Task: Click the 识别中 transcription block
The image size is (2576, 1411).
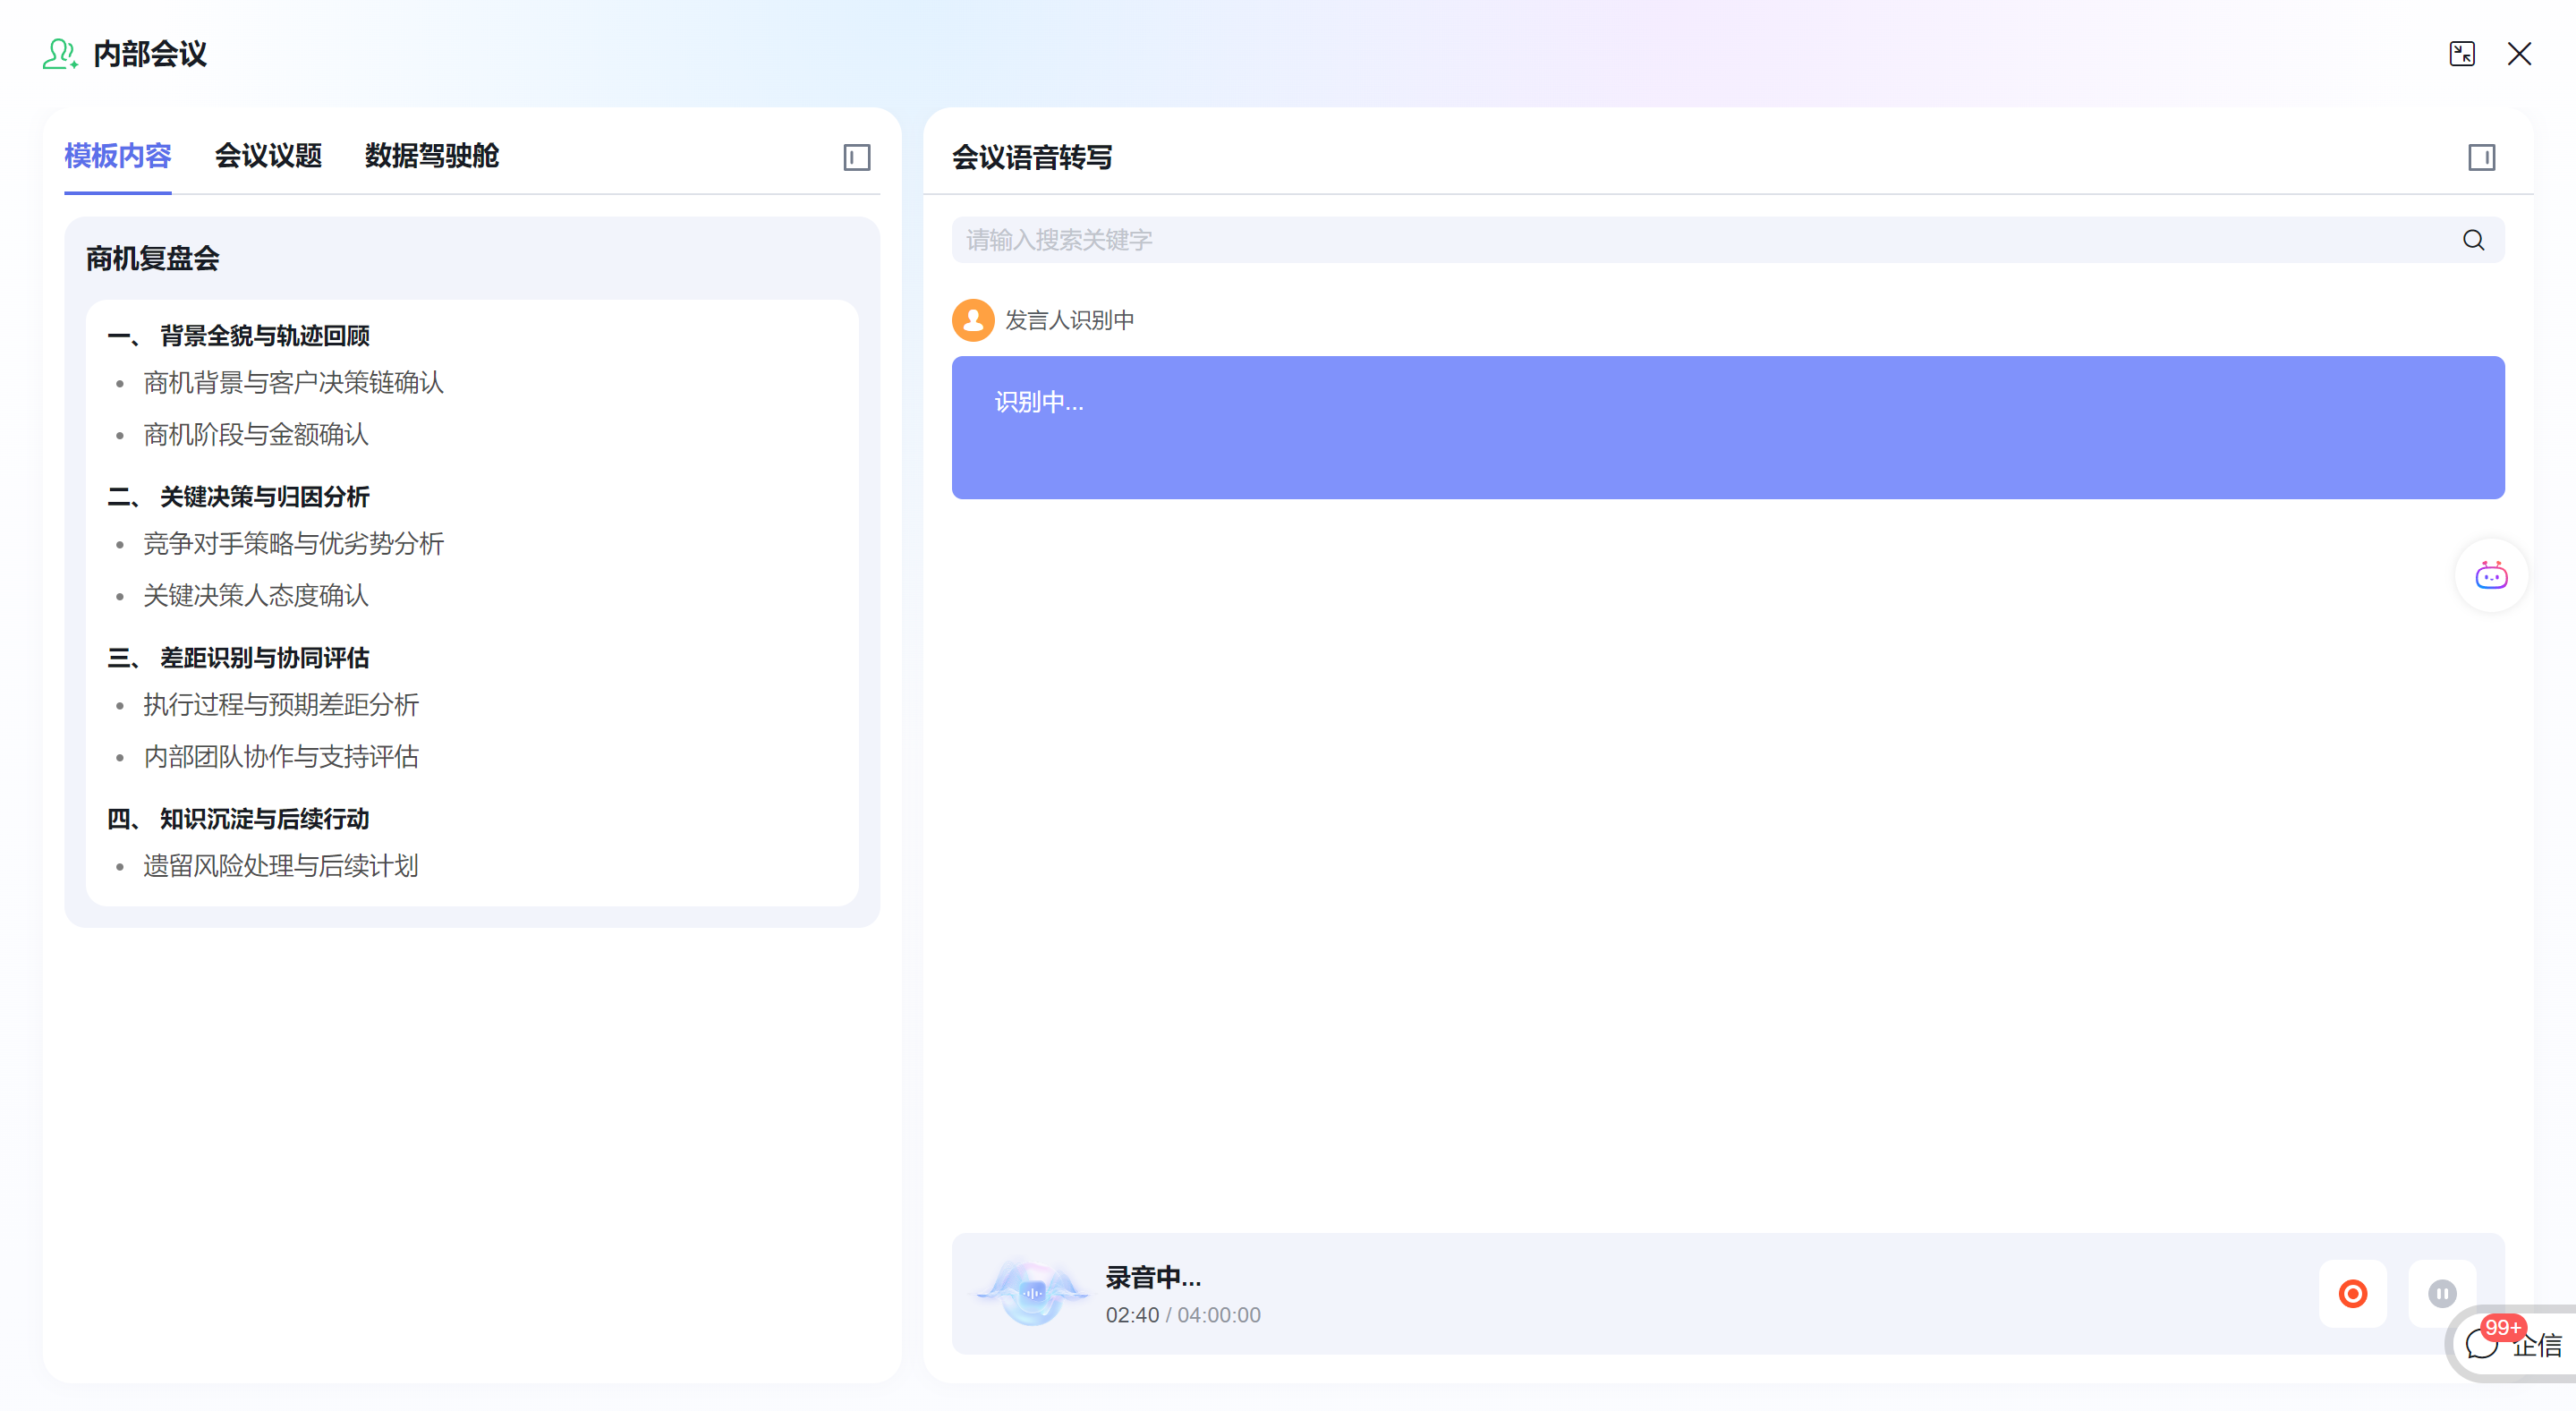Action: pyautogui.click(x=1727, y=427)
